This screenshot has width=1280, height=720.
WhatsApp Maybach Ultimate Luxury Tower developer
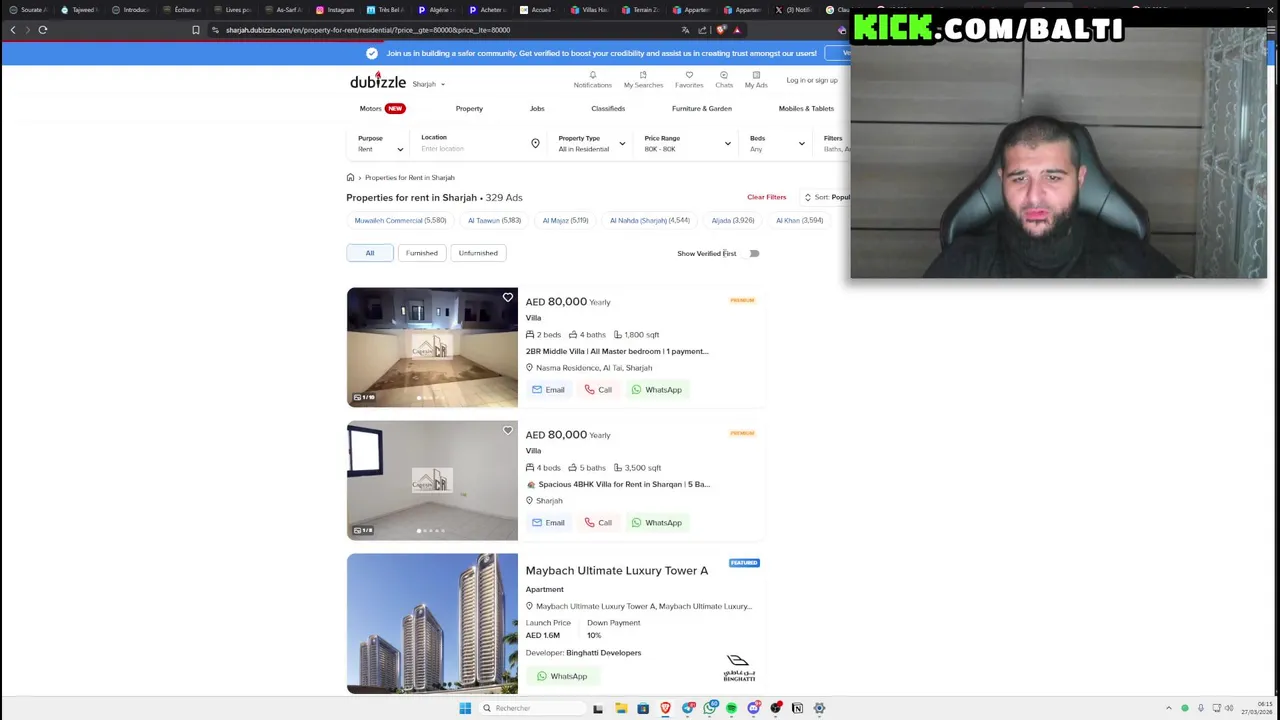(x=562, y=676)
